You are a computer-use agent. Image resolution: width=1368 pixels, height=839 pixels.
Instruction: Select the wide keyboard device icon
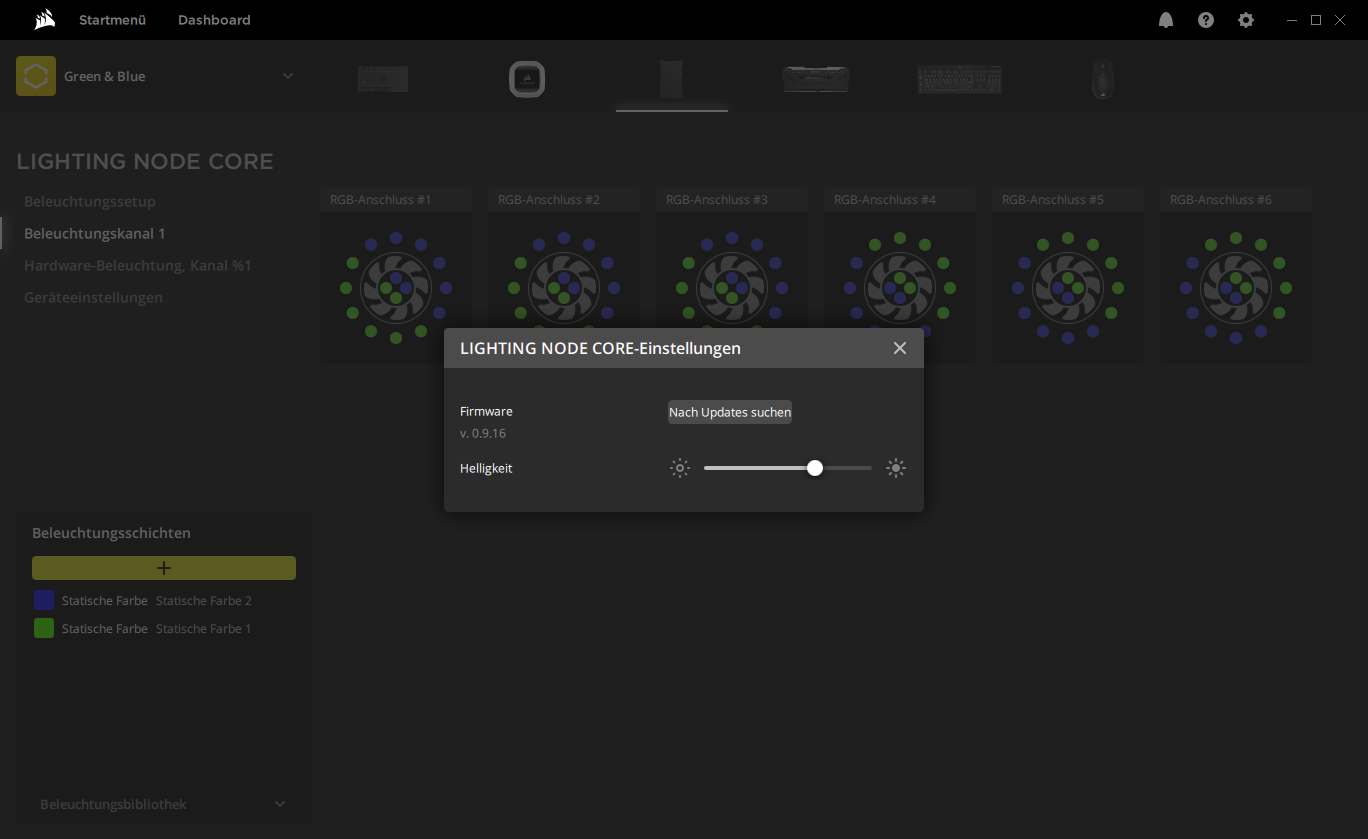click(960, 79)
